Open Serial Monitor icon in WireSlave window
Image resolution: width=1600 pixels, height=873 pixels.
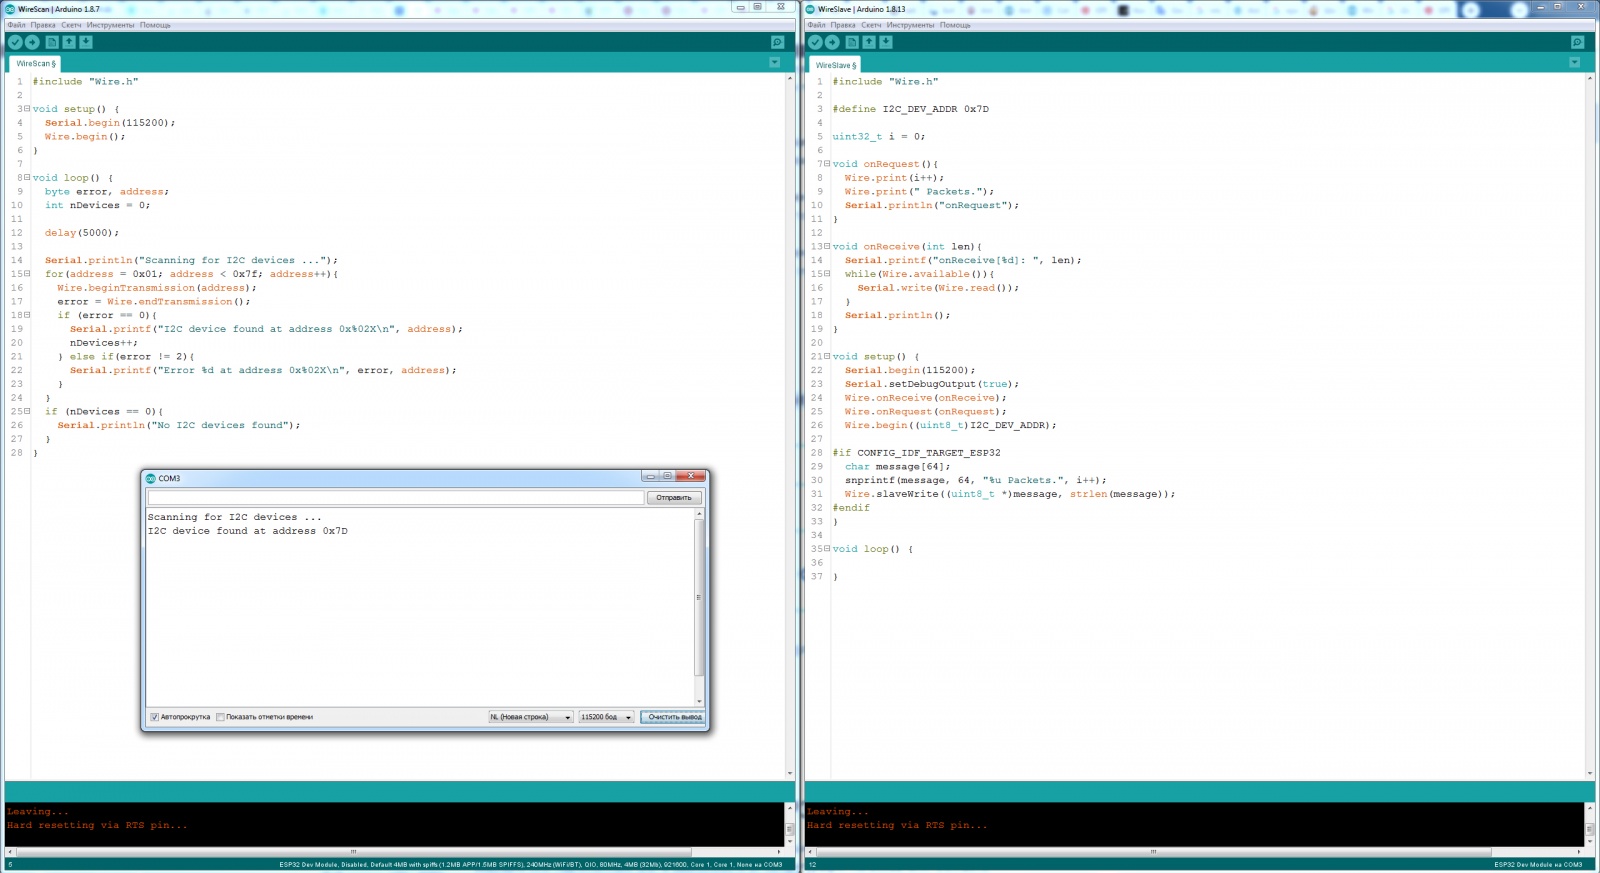click(1577, 42)
